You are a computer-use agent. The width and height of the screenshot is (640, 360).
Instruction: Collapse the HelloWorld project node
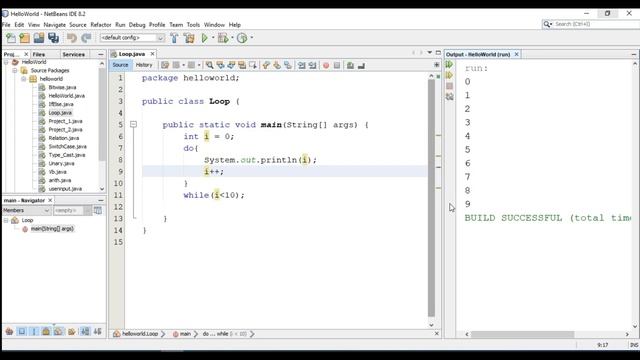point(6,62)
